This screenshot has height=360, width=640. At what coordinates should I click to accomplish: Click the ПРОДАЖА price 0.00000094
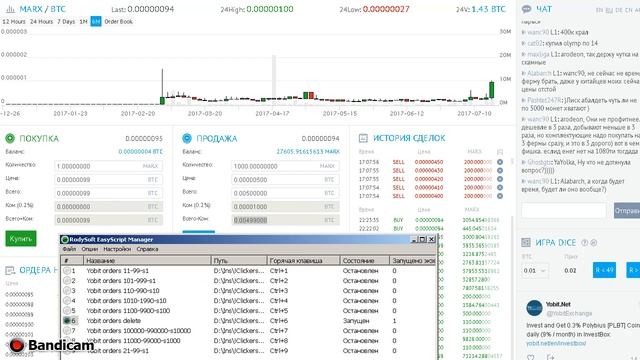point(320,139)
